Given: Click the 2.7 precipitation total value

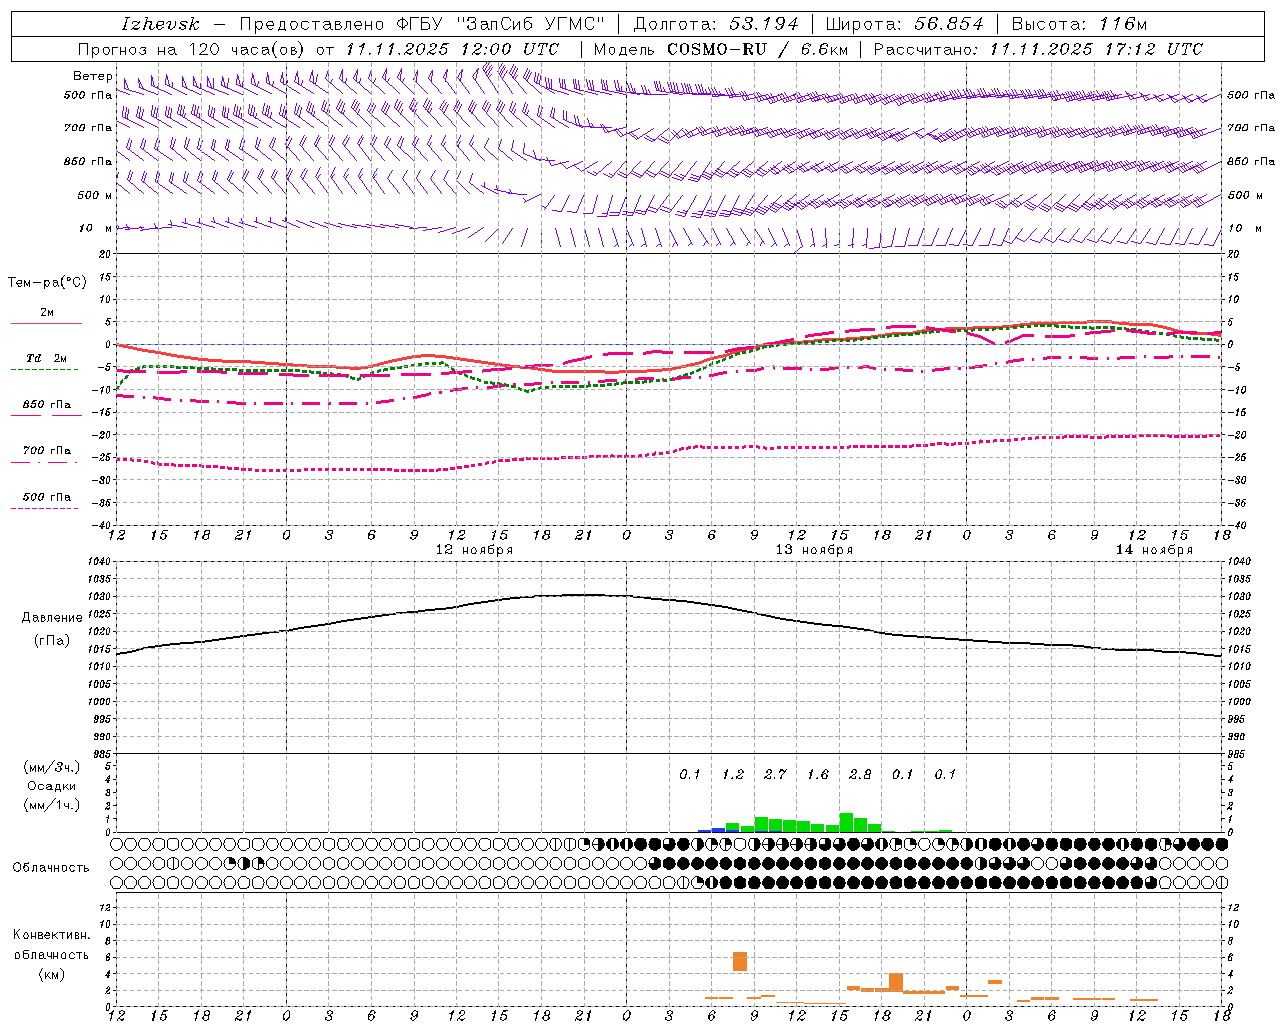Looking at the screenshot, I should pyautogui.click(x=775, y=774).
